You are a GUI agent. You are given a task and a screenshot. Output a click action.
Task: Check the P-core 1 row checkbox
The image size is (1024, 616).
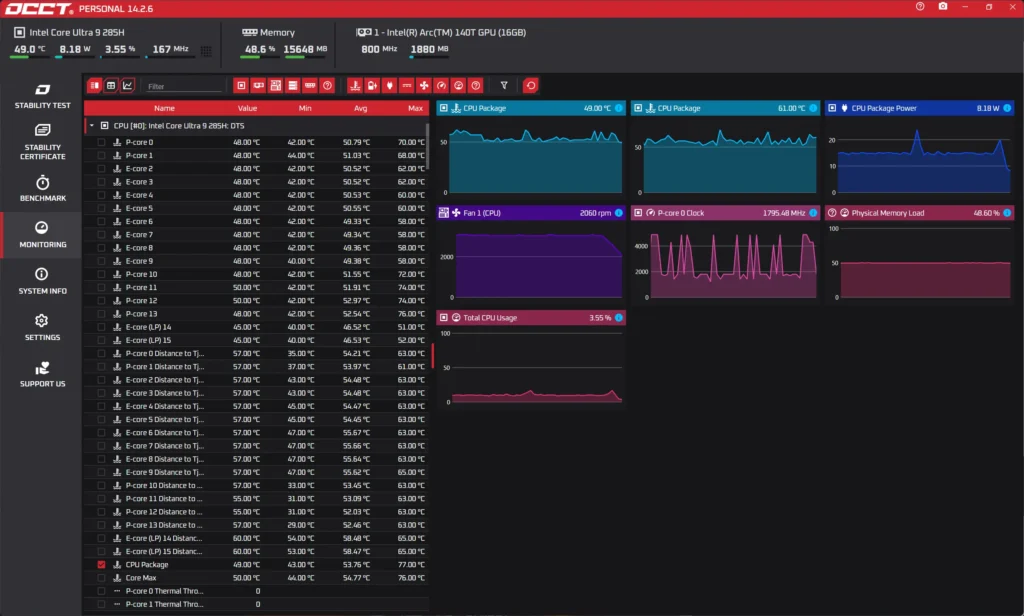click(x=101, y=155)
